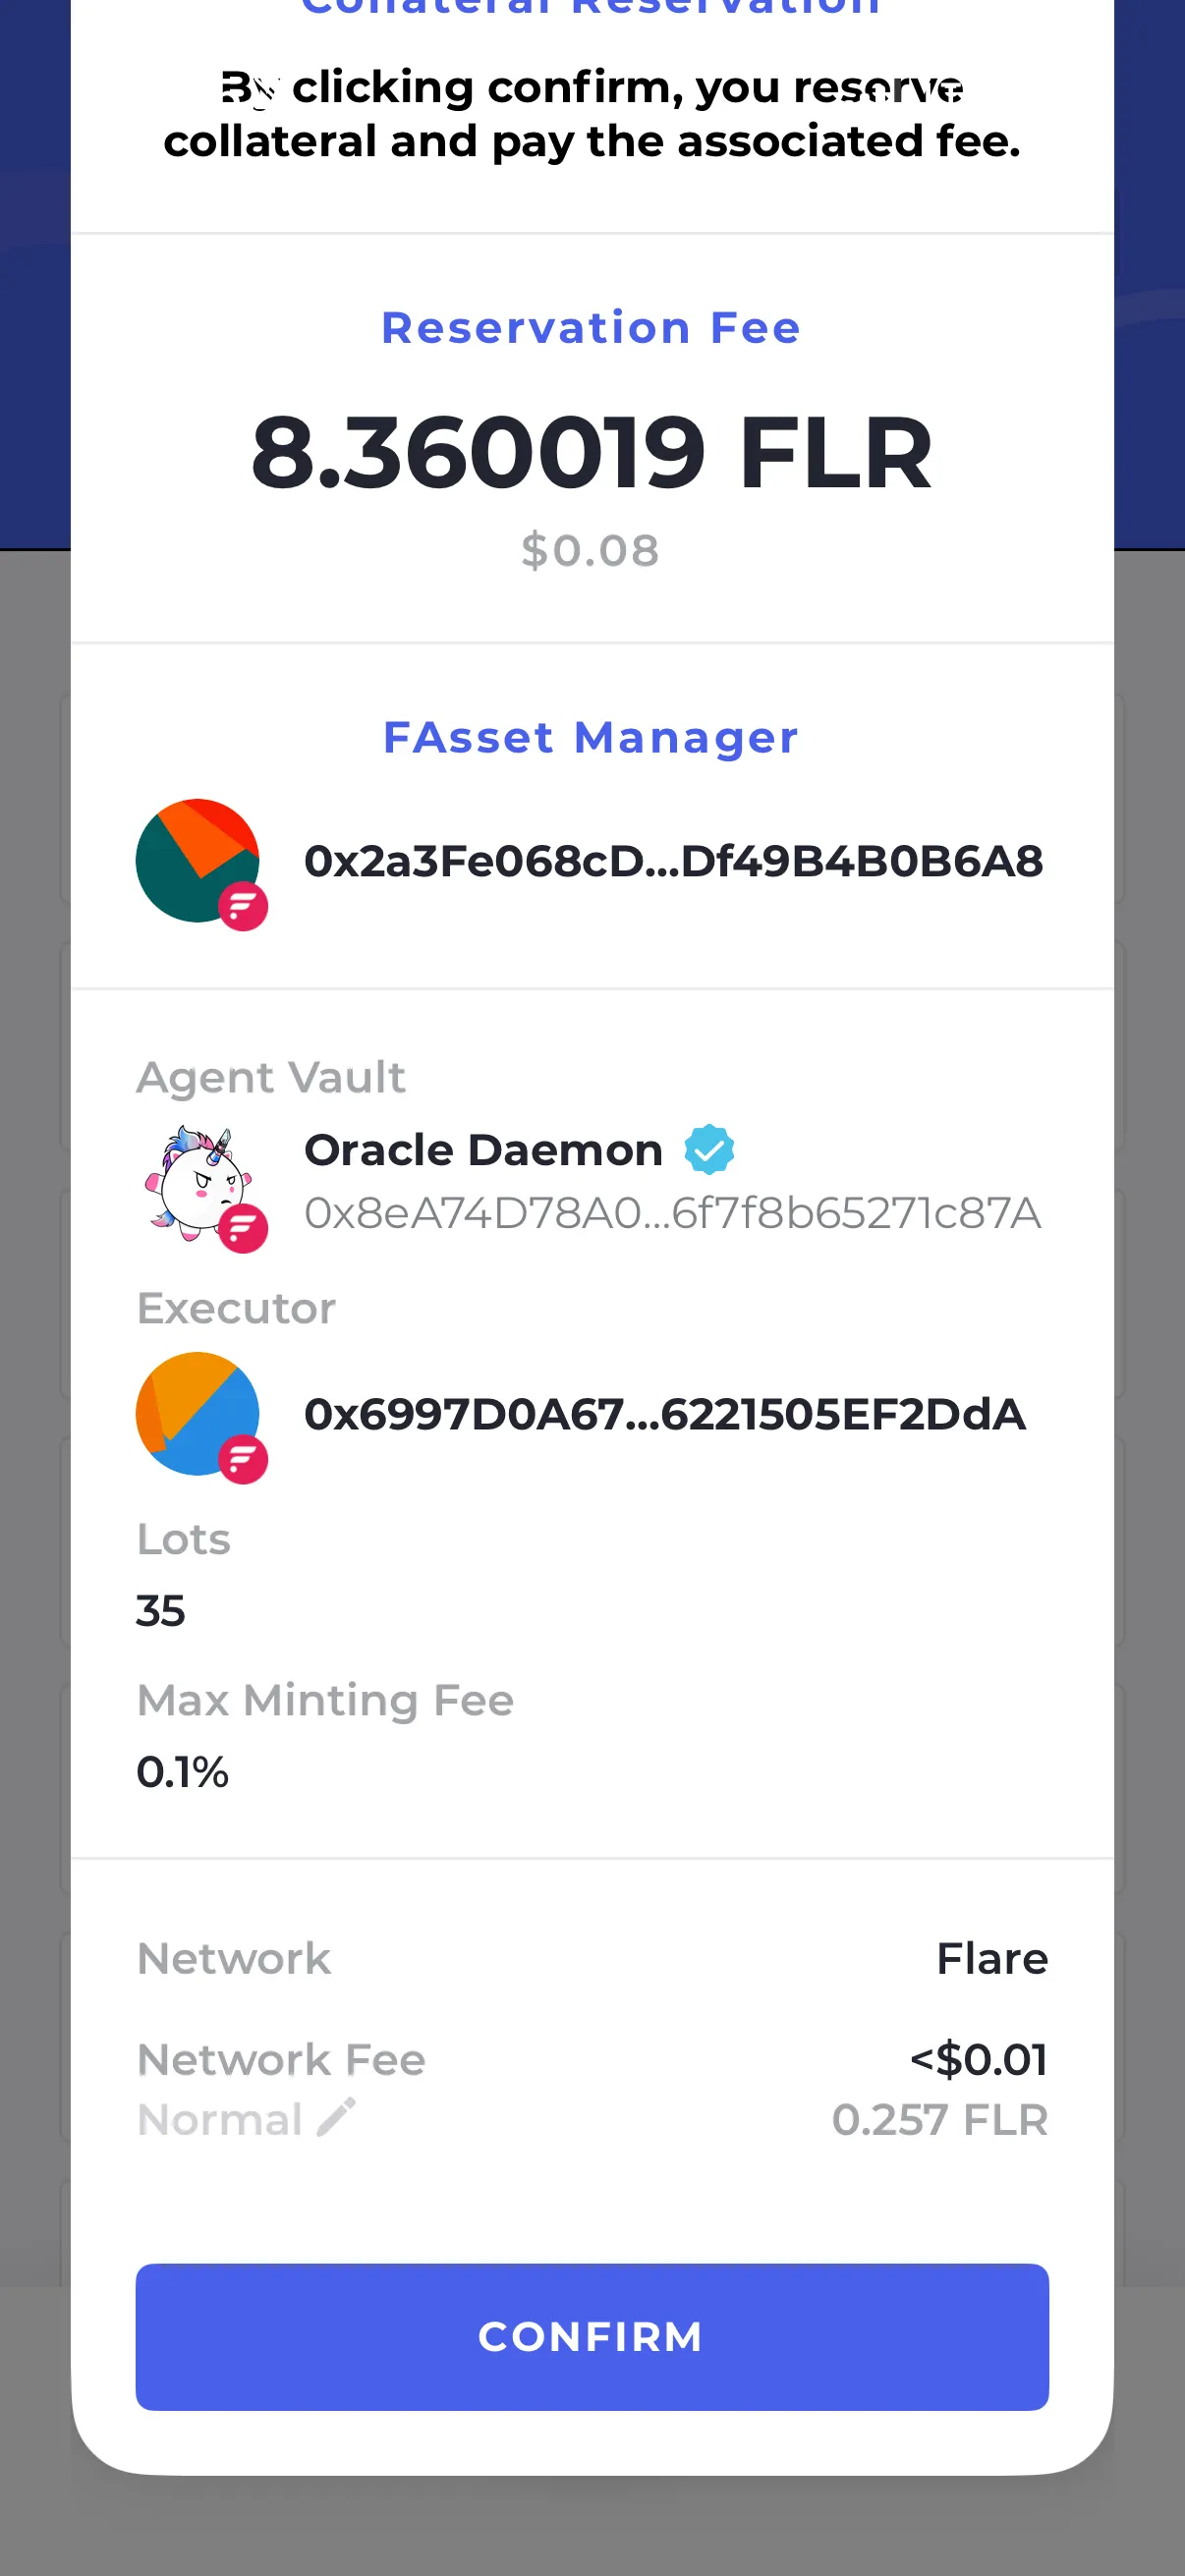Screen dimensions: 1185x2576
Task: Click the Flare badge on the Oracle Daemon avatar
Action: click(x=243, y=1229)
